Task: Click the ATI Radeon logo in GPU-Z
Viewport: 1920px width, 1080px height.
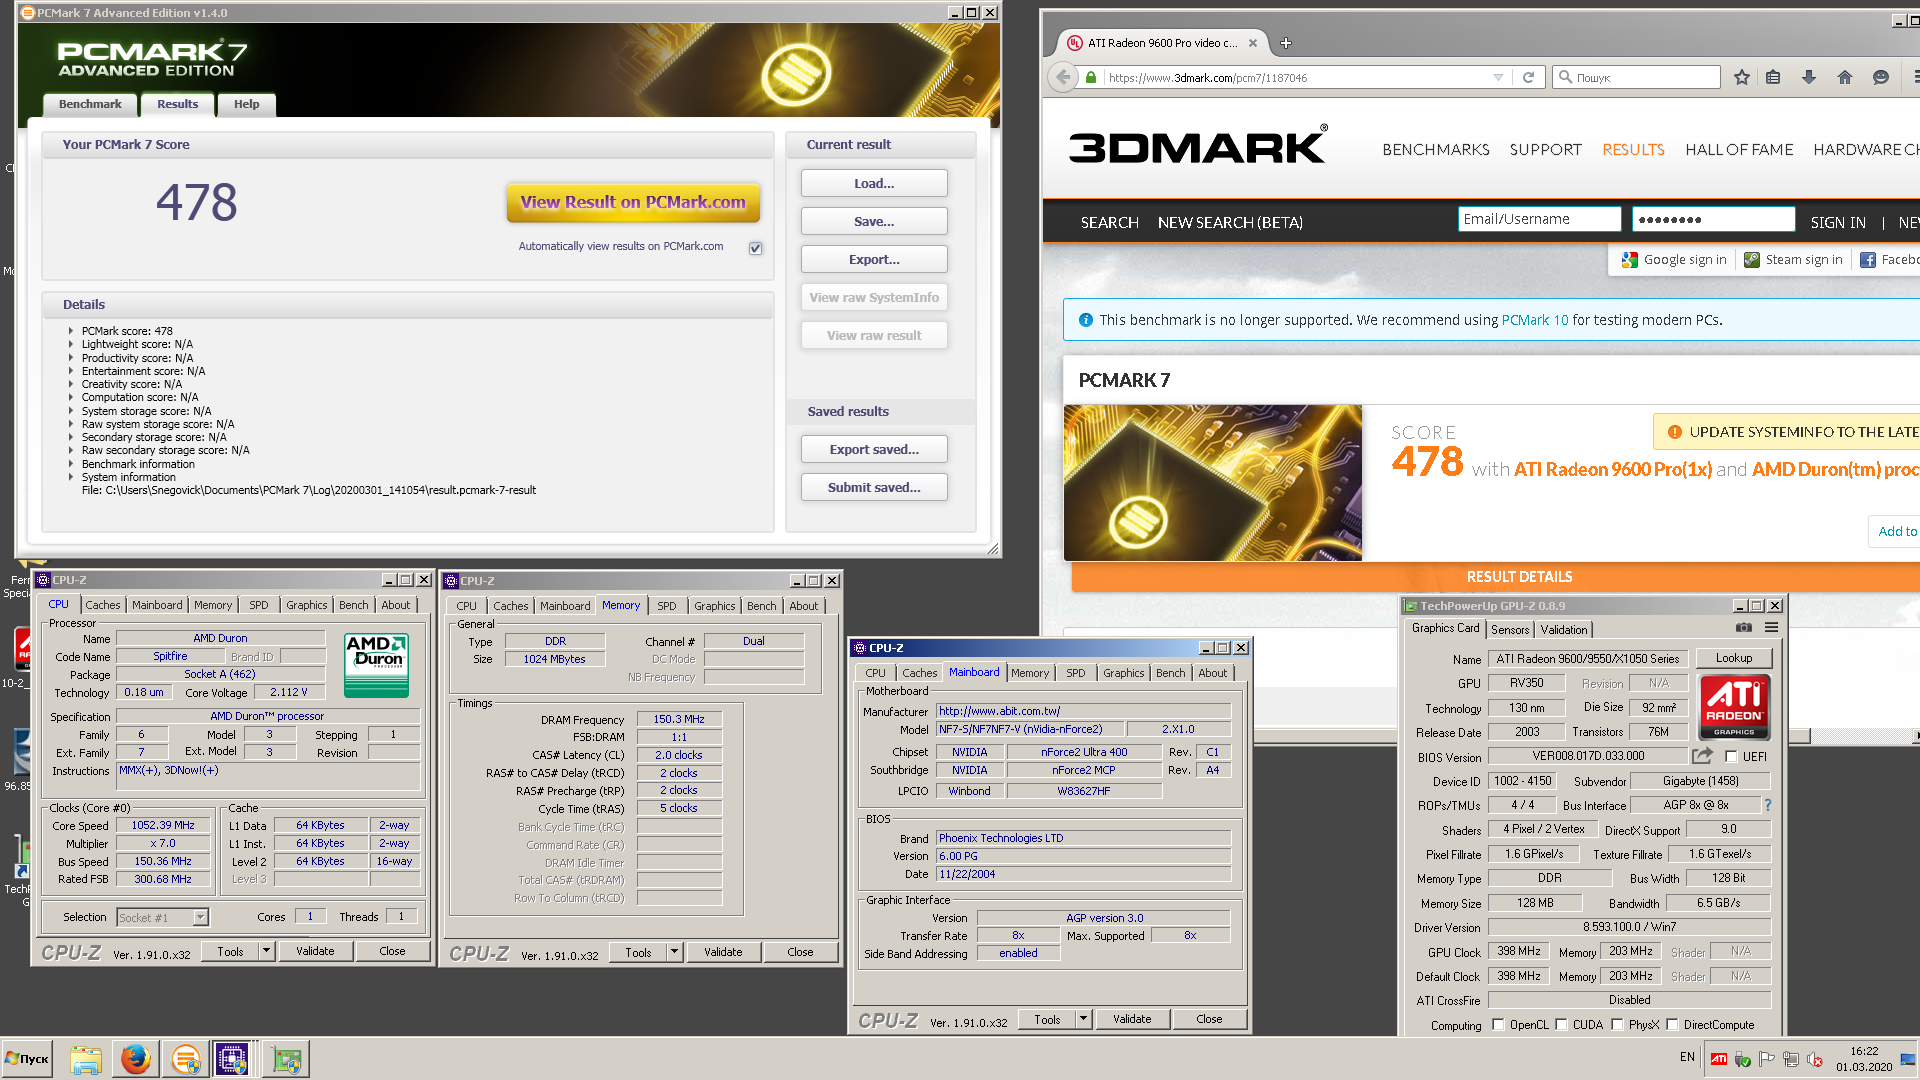Action: click(1734, 706)
